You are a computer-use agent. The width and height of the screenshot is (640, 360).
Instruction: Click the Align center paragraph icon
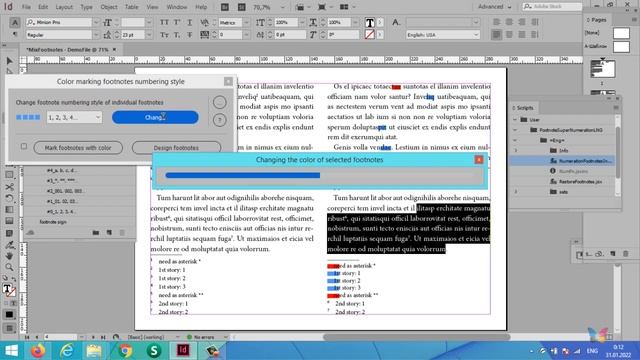click(509, 22)
